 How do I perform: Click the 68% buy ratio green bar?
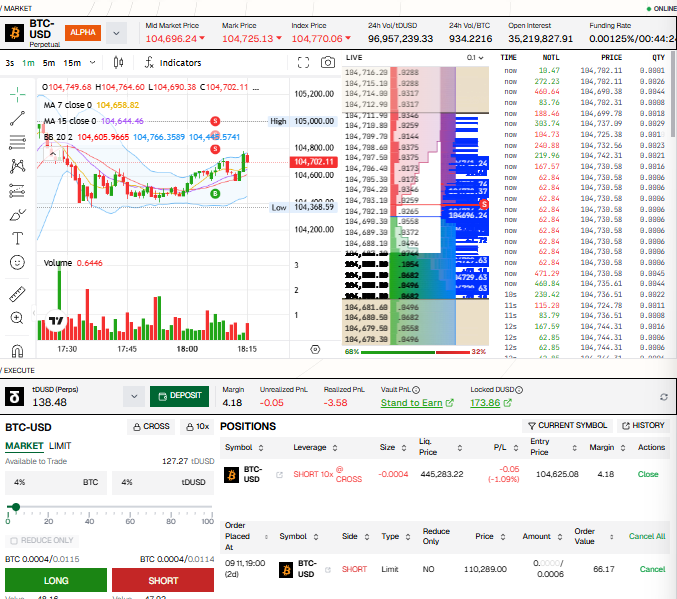[x=398, y=352]
